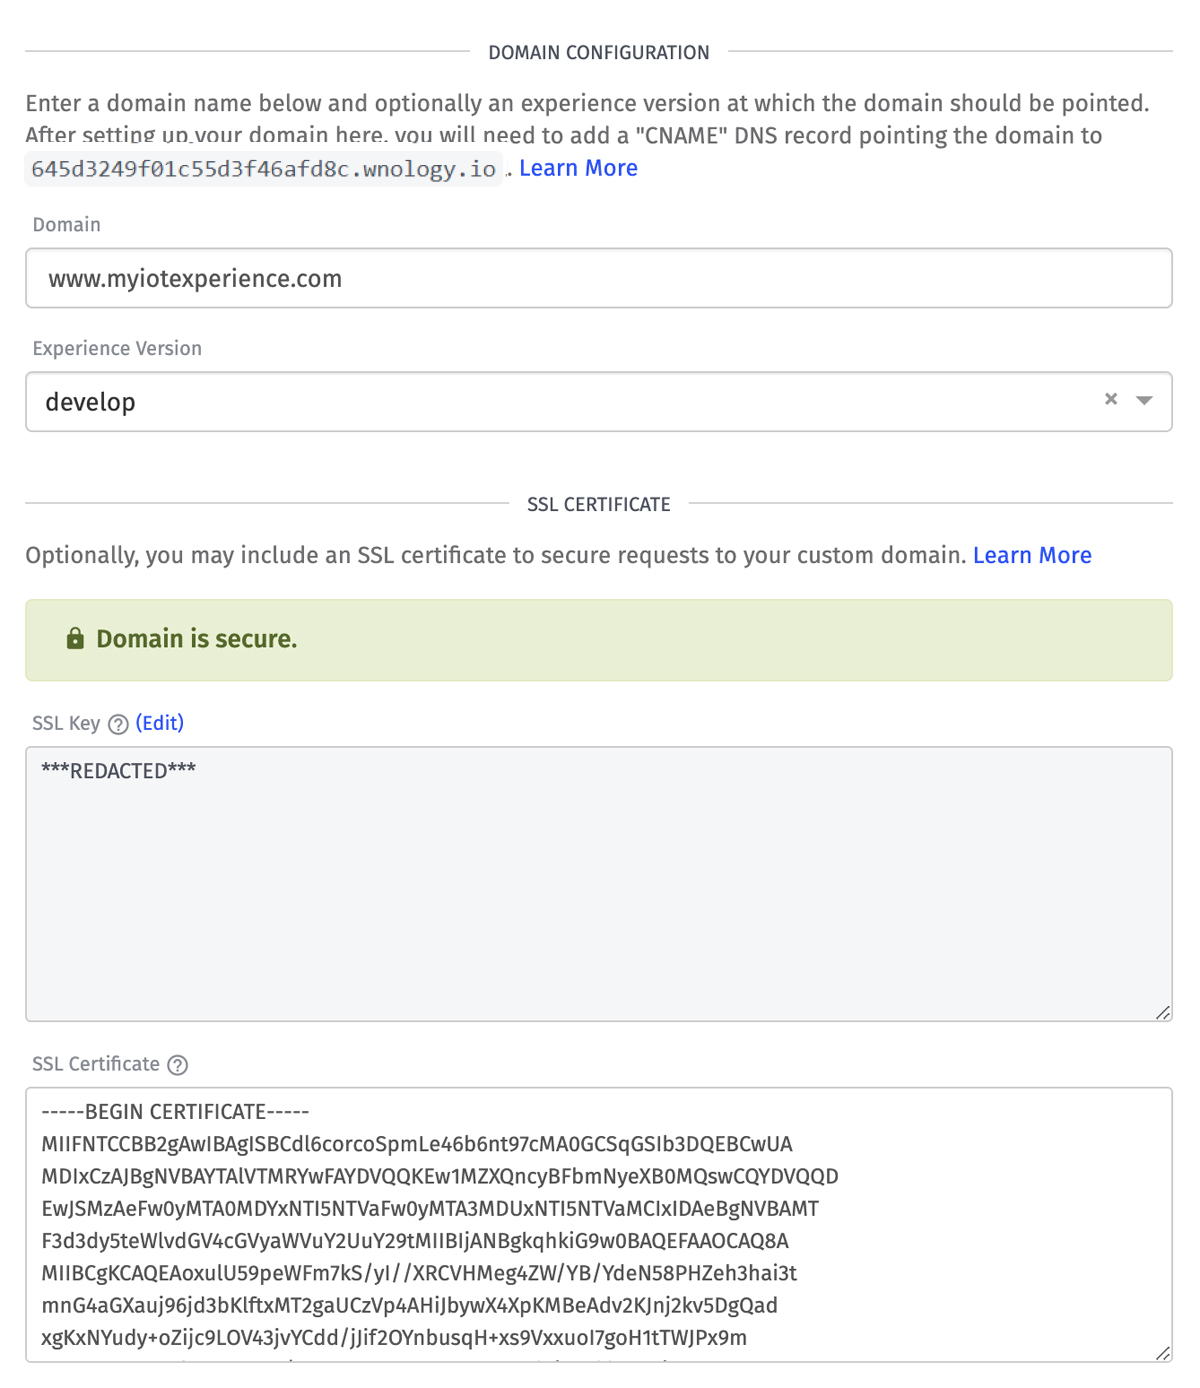Click the lock icon in secure banner
This screenshot has width=1200, height=1388.
pyautogui.click(x=75, y=639)
